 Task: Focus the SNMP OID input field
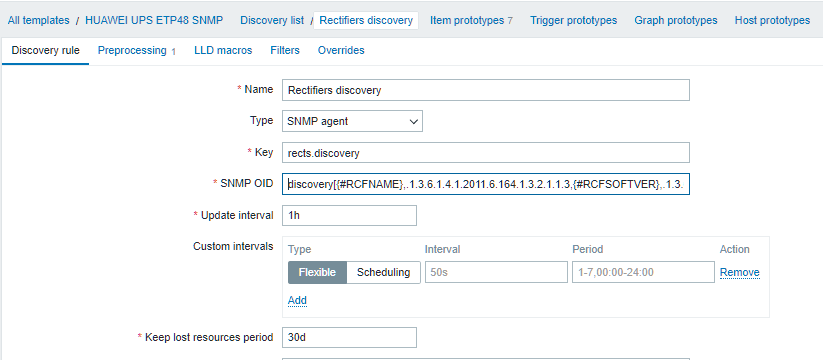(x=486, y=184)
